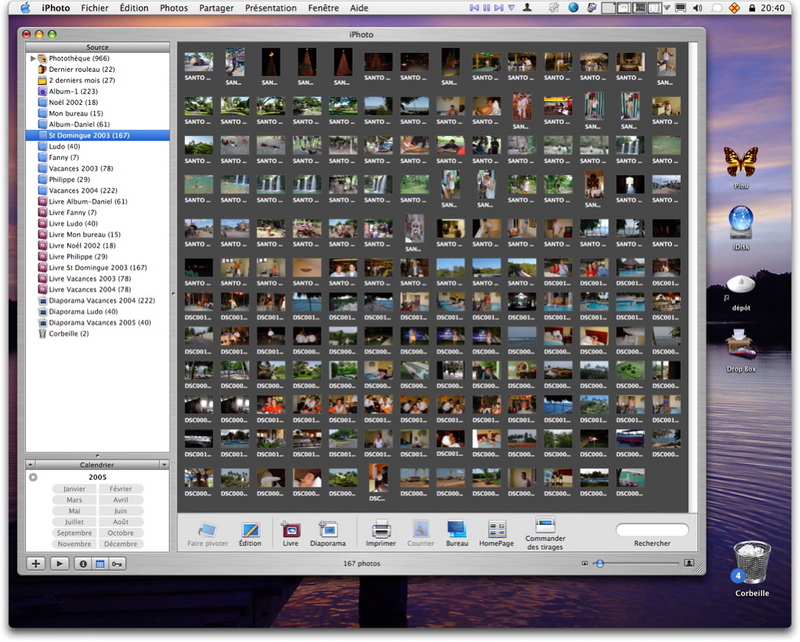Select Livre St Domingue 2003 (167)
The image size is (800, 642).
[97, 267]
